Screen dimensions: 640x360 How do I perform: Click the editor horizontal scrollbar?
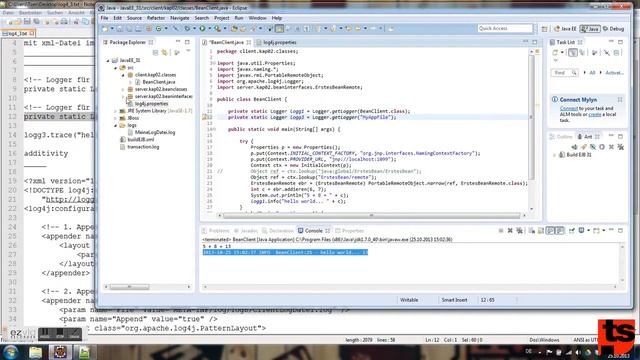tap(371, 215)
